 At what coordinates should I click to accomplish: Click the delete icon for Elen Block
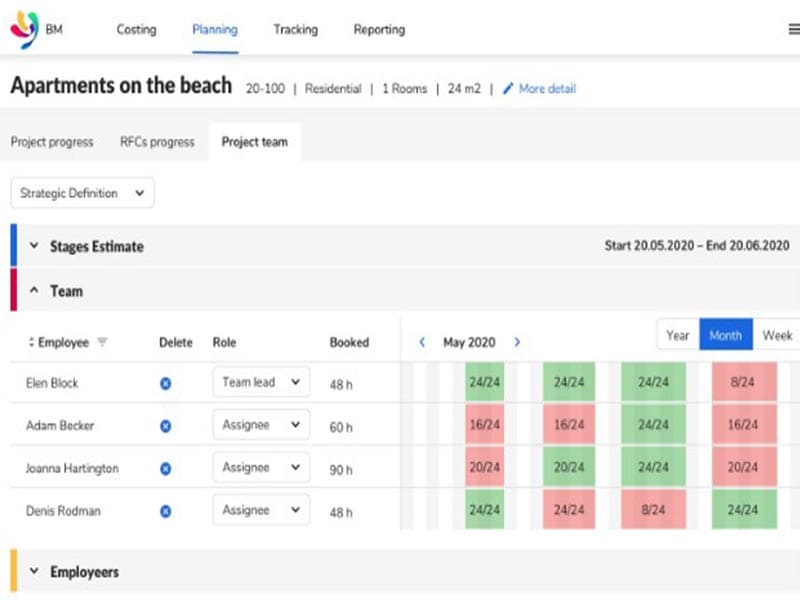coord(166,383)
